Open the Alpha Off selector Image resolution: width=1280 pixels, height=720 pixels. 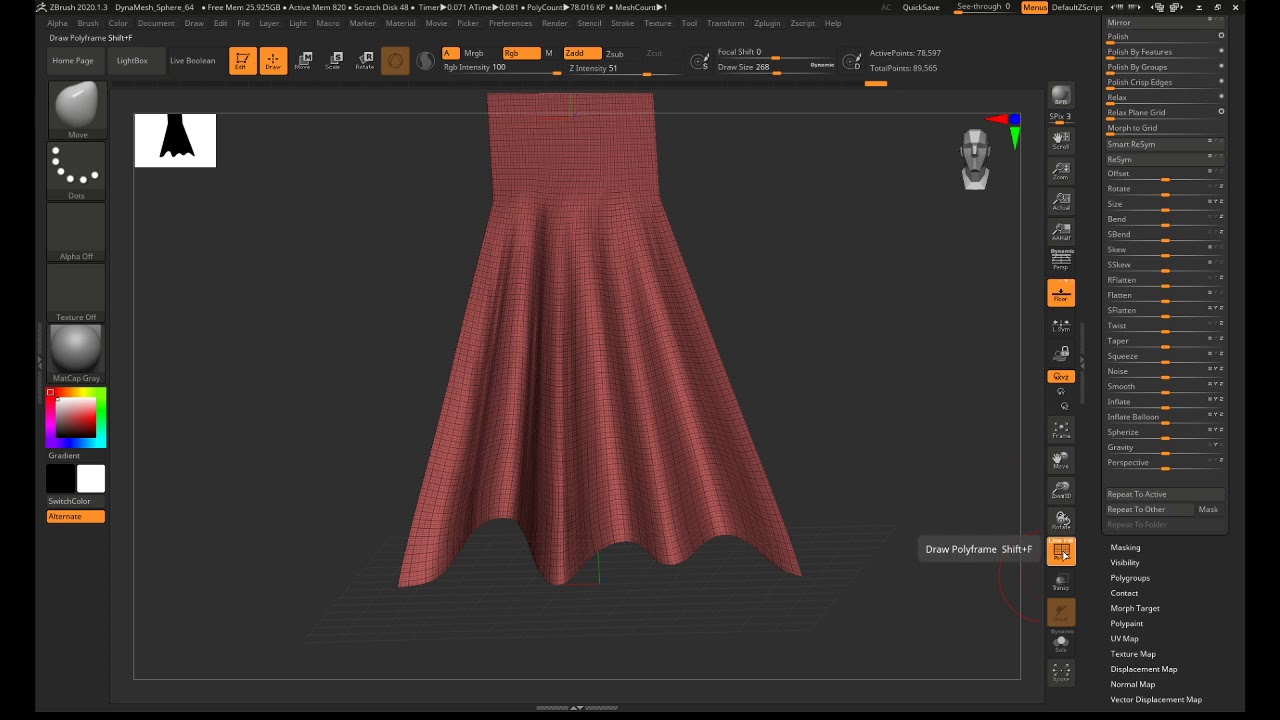point(77,233)
